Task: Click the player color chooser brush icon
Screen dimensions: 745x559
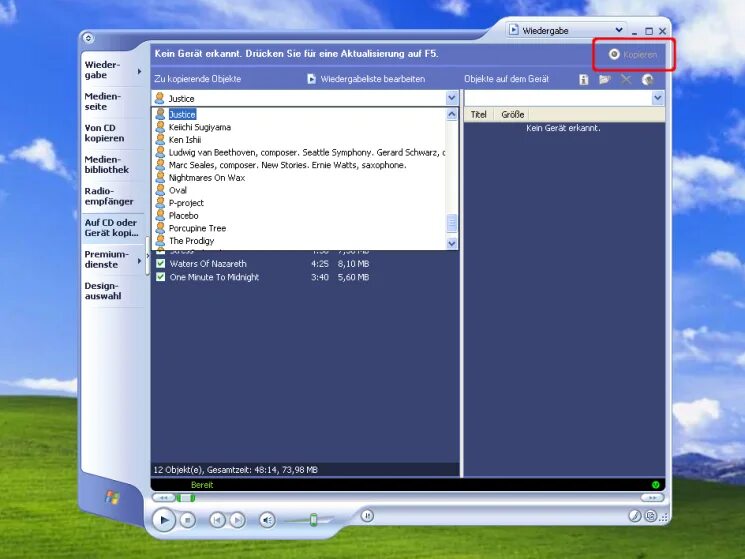Action: click(x=635, y=516)
